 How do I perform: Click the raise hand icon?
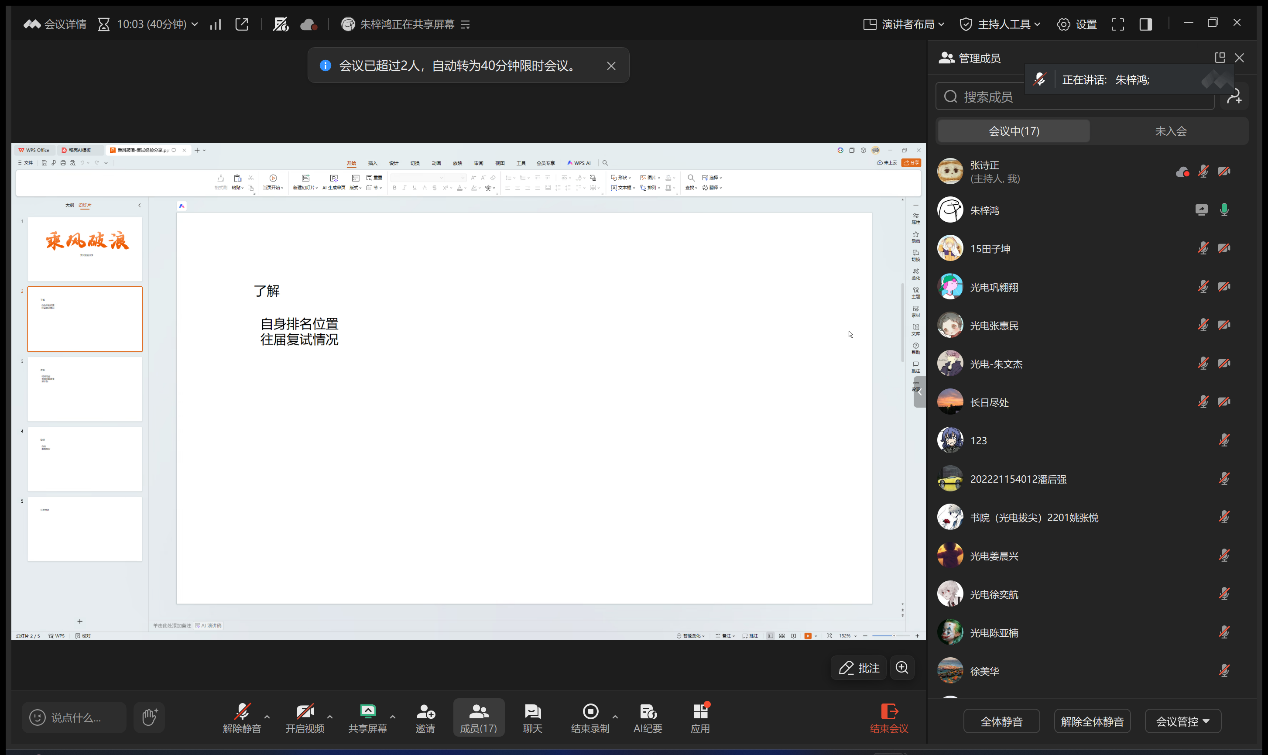tap(150, 716)
